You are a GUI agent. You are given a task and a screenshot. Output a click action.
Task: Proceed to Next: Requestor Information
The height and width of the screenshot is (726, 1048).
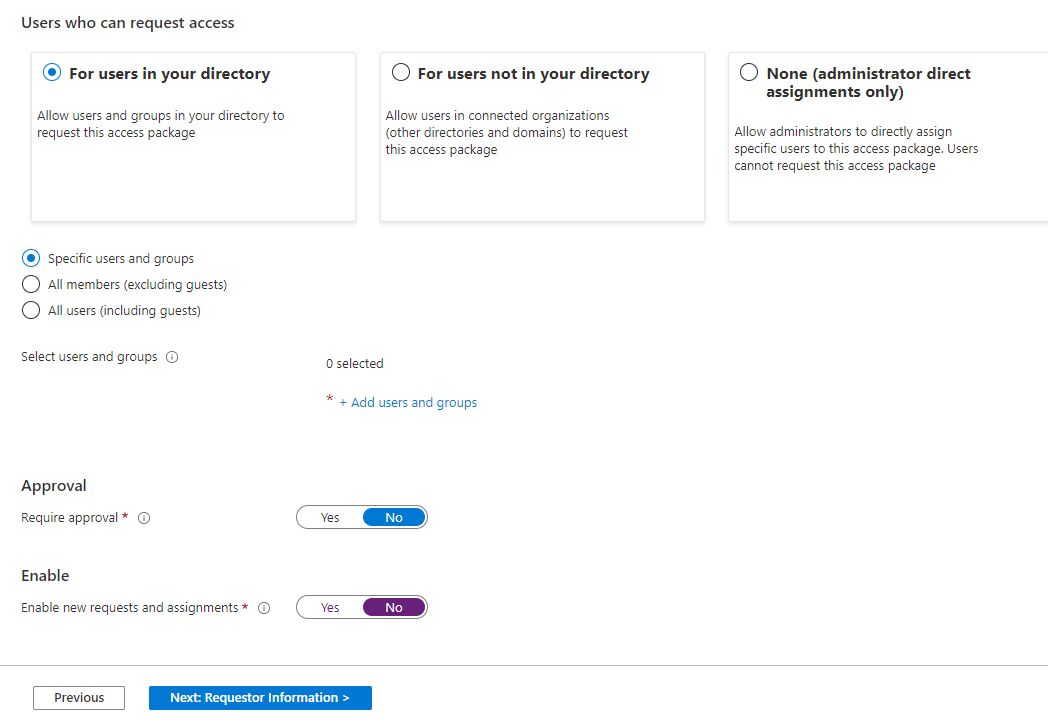[x=260, y=698]
